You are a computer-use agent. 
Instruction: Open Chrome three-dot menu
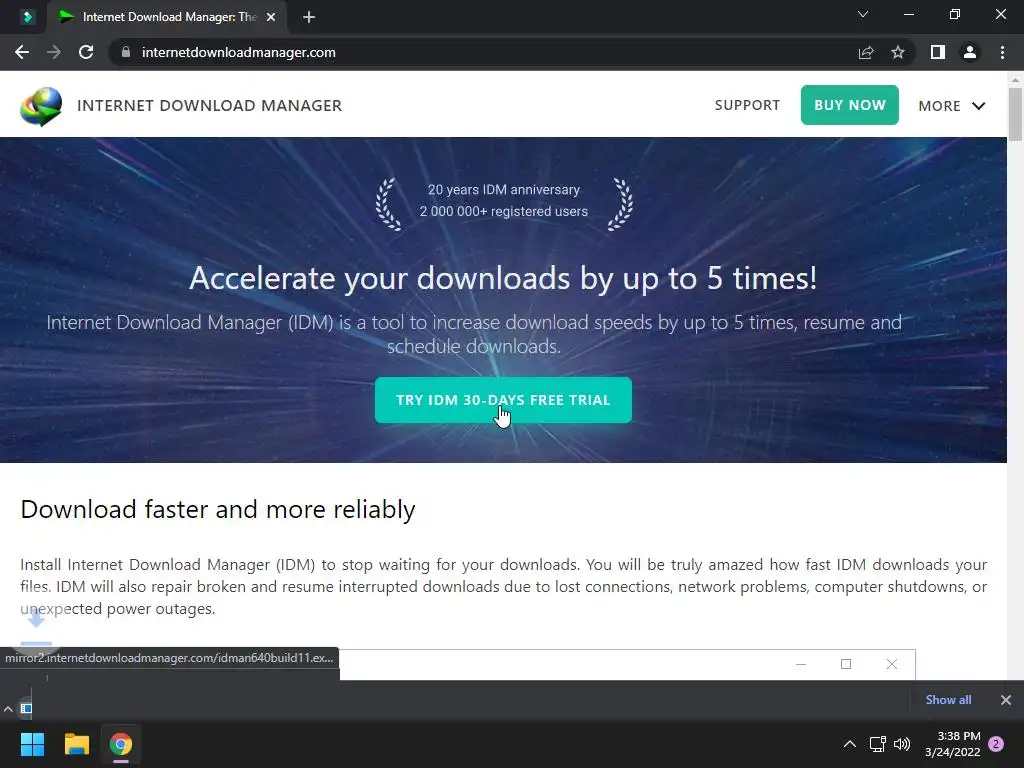click(1002, 52)
